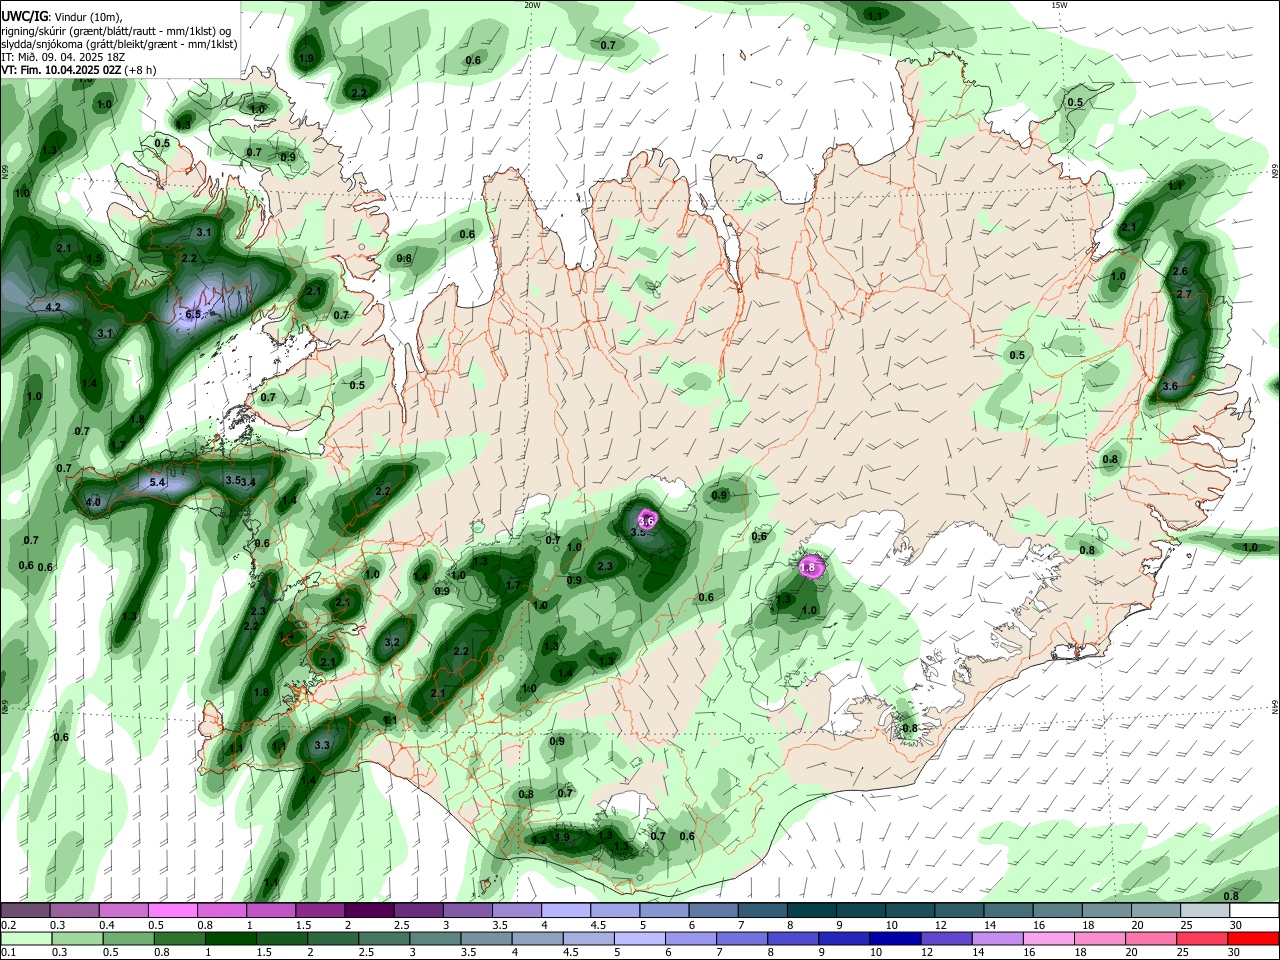The height and width of the screenshot is (960, 1280).
Task: Click the rigning/skúrir legend description line
Action: coord(116,30)
